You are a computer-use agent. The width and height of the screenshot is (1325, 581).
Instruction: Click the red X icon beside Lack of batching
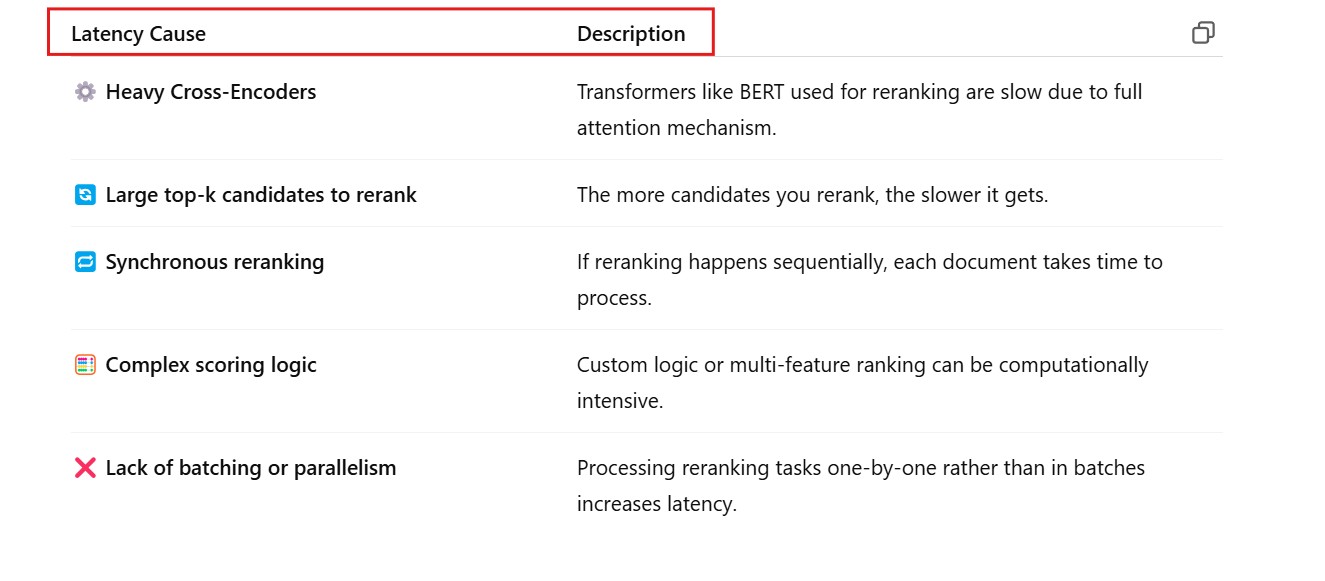tap(85, 468)
